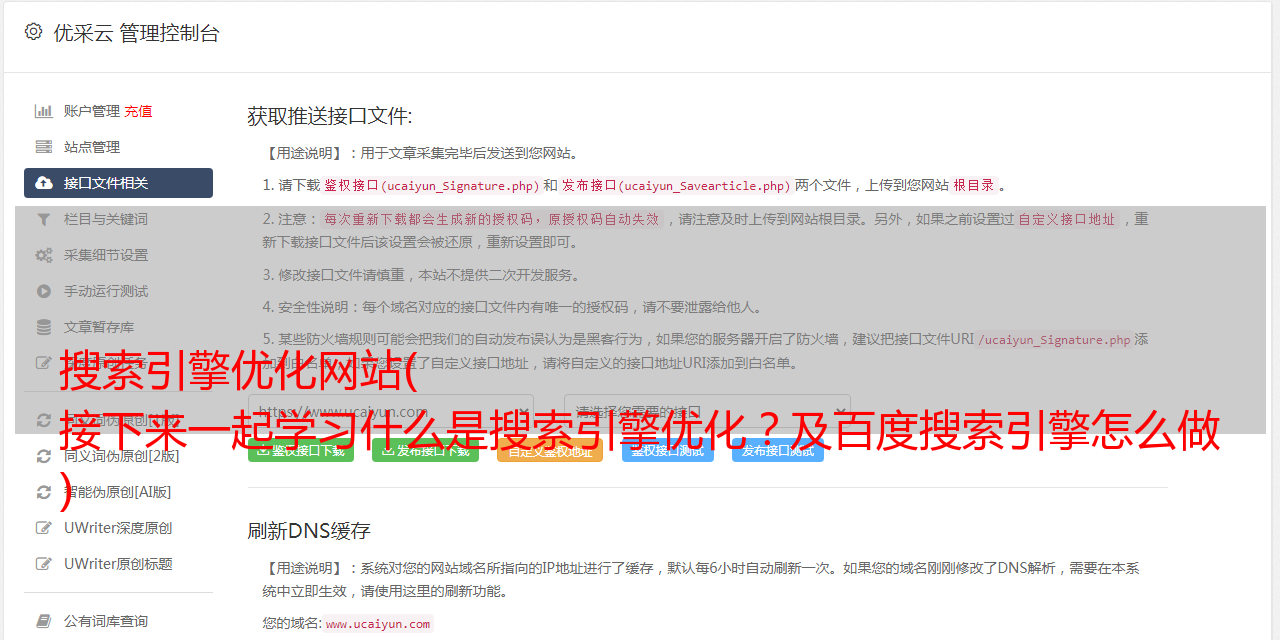Image resolution: width=1280 pixels, height=640 pixels.
Task: Click the /ucaiyun_Signature.php URI code text
Action: click(1054, 340)
